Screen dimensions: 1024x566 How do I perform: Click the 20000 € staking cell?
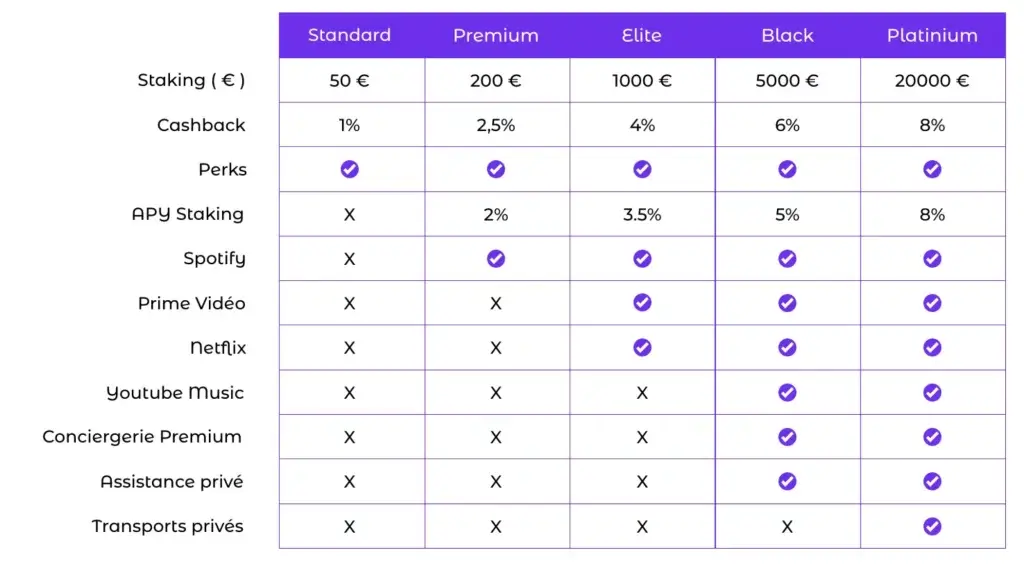932,81
